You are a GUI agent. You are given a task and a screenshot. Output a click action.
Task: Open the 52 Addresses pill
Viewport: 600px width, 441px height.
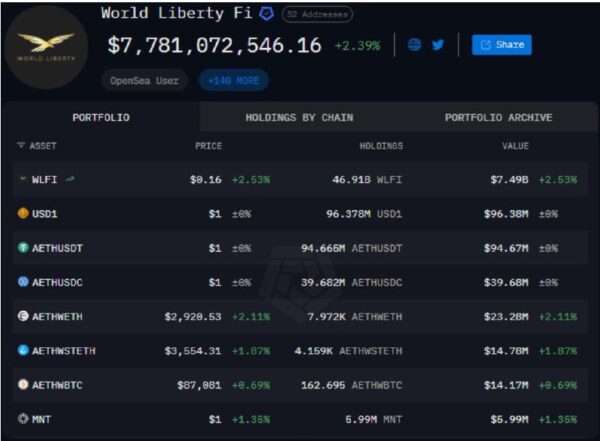click(317, 15)
